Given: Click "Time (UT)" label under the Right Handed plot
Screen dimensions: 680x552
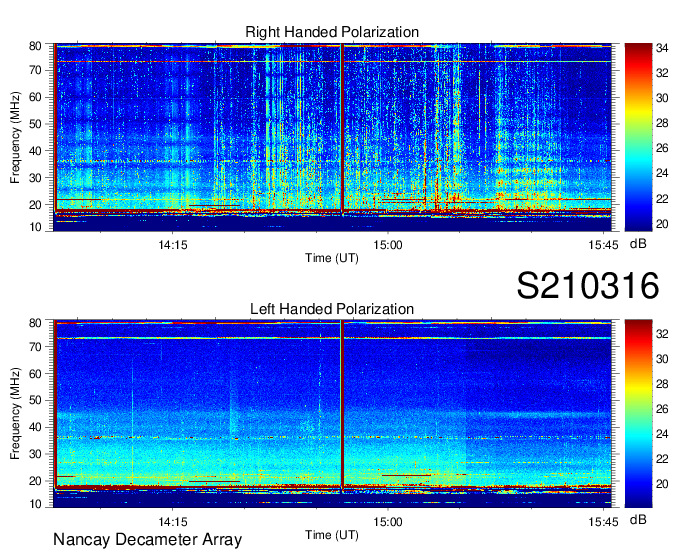Looking at the screenshot, I should tap(332, 258).
